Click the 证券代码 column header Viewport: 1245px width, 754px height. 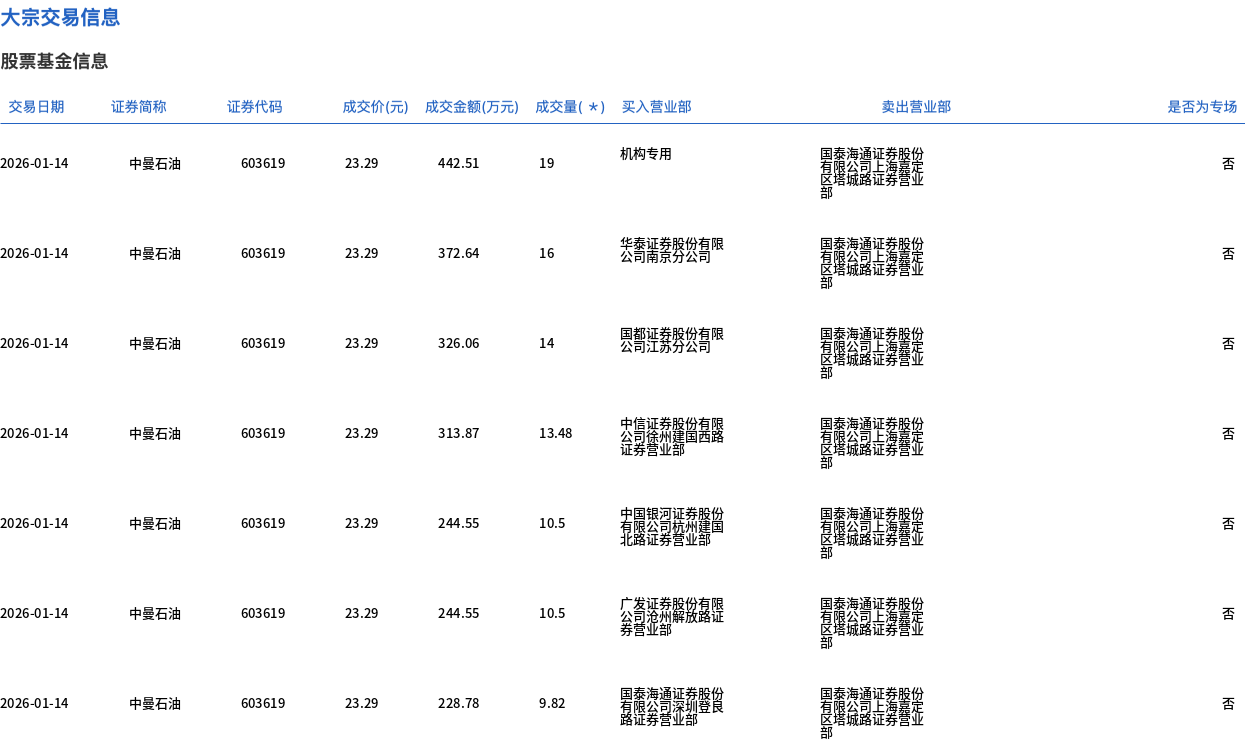255,107
